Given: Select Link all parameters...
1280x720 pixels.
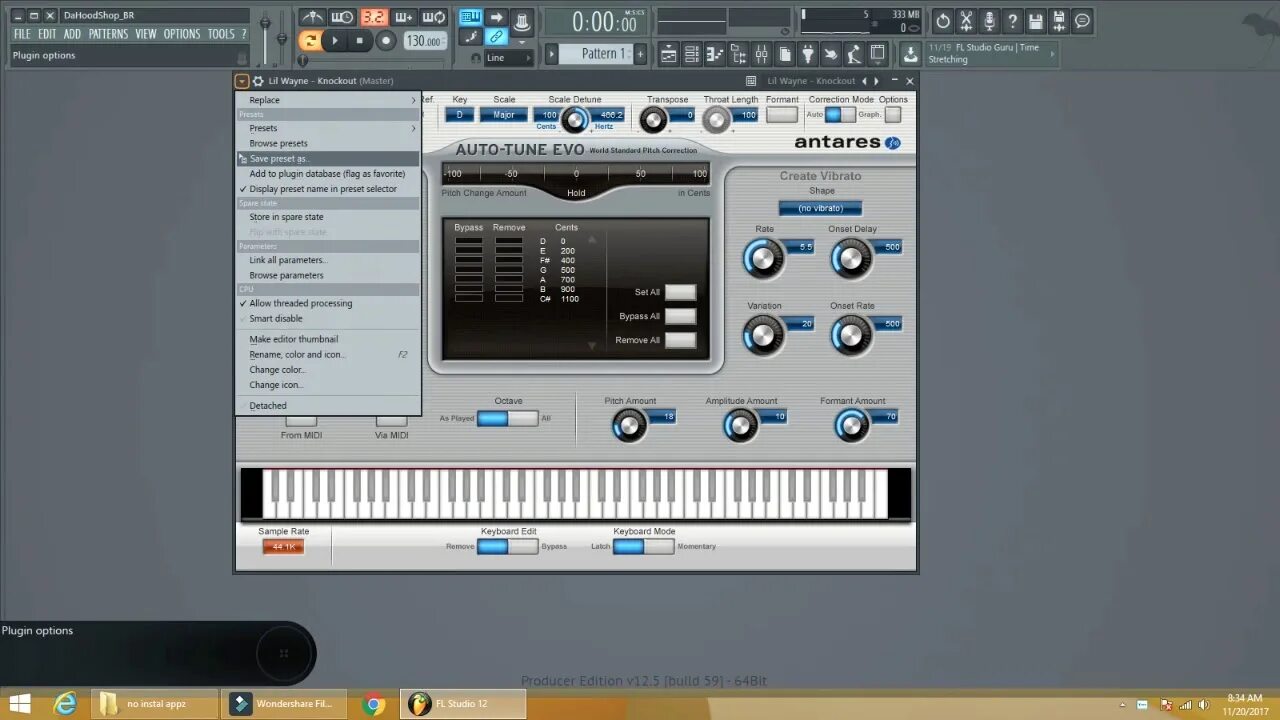Looking at the screenshot, I should click(x=328, y=260).
